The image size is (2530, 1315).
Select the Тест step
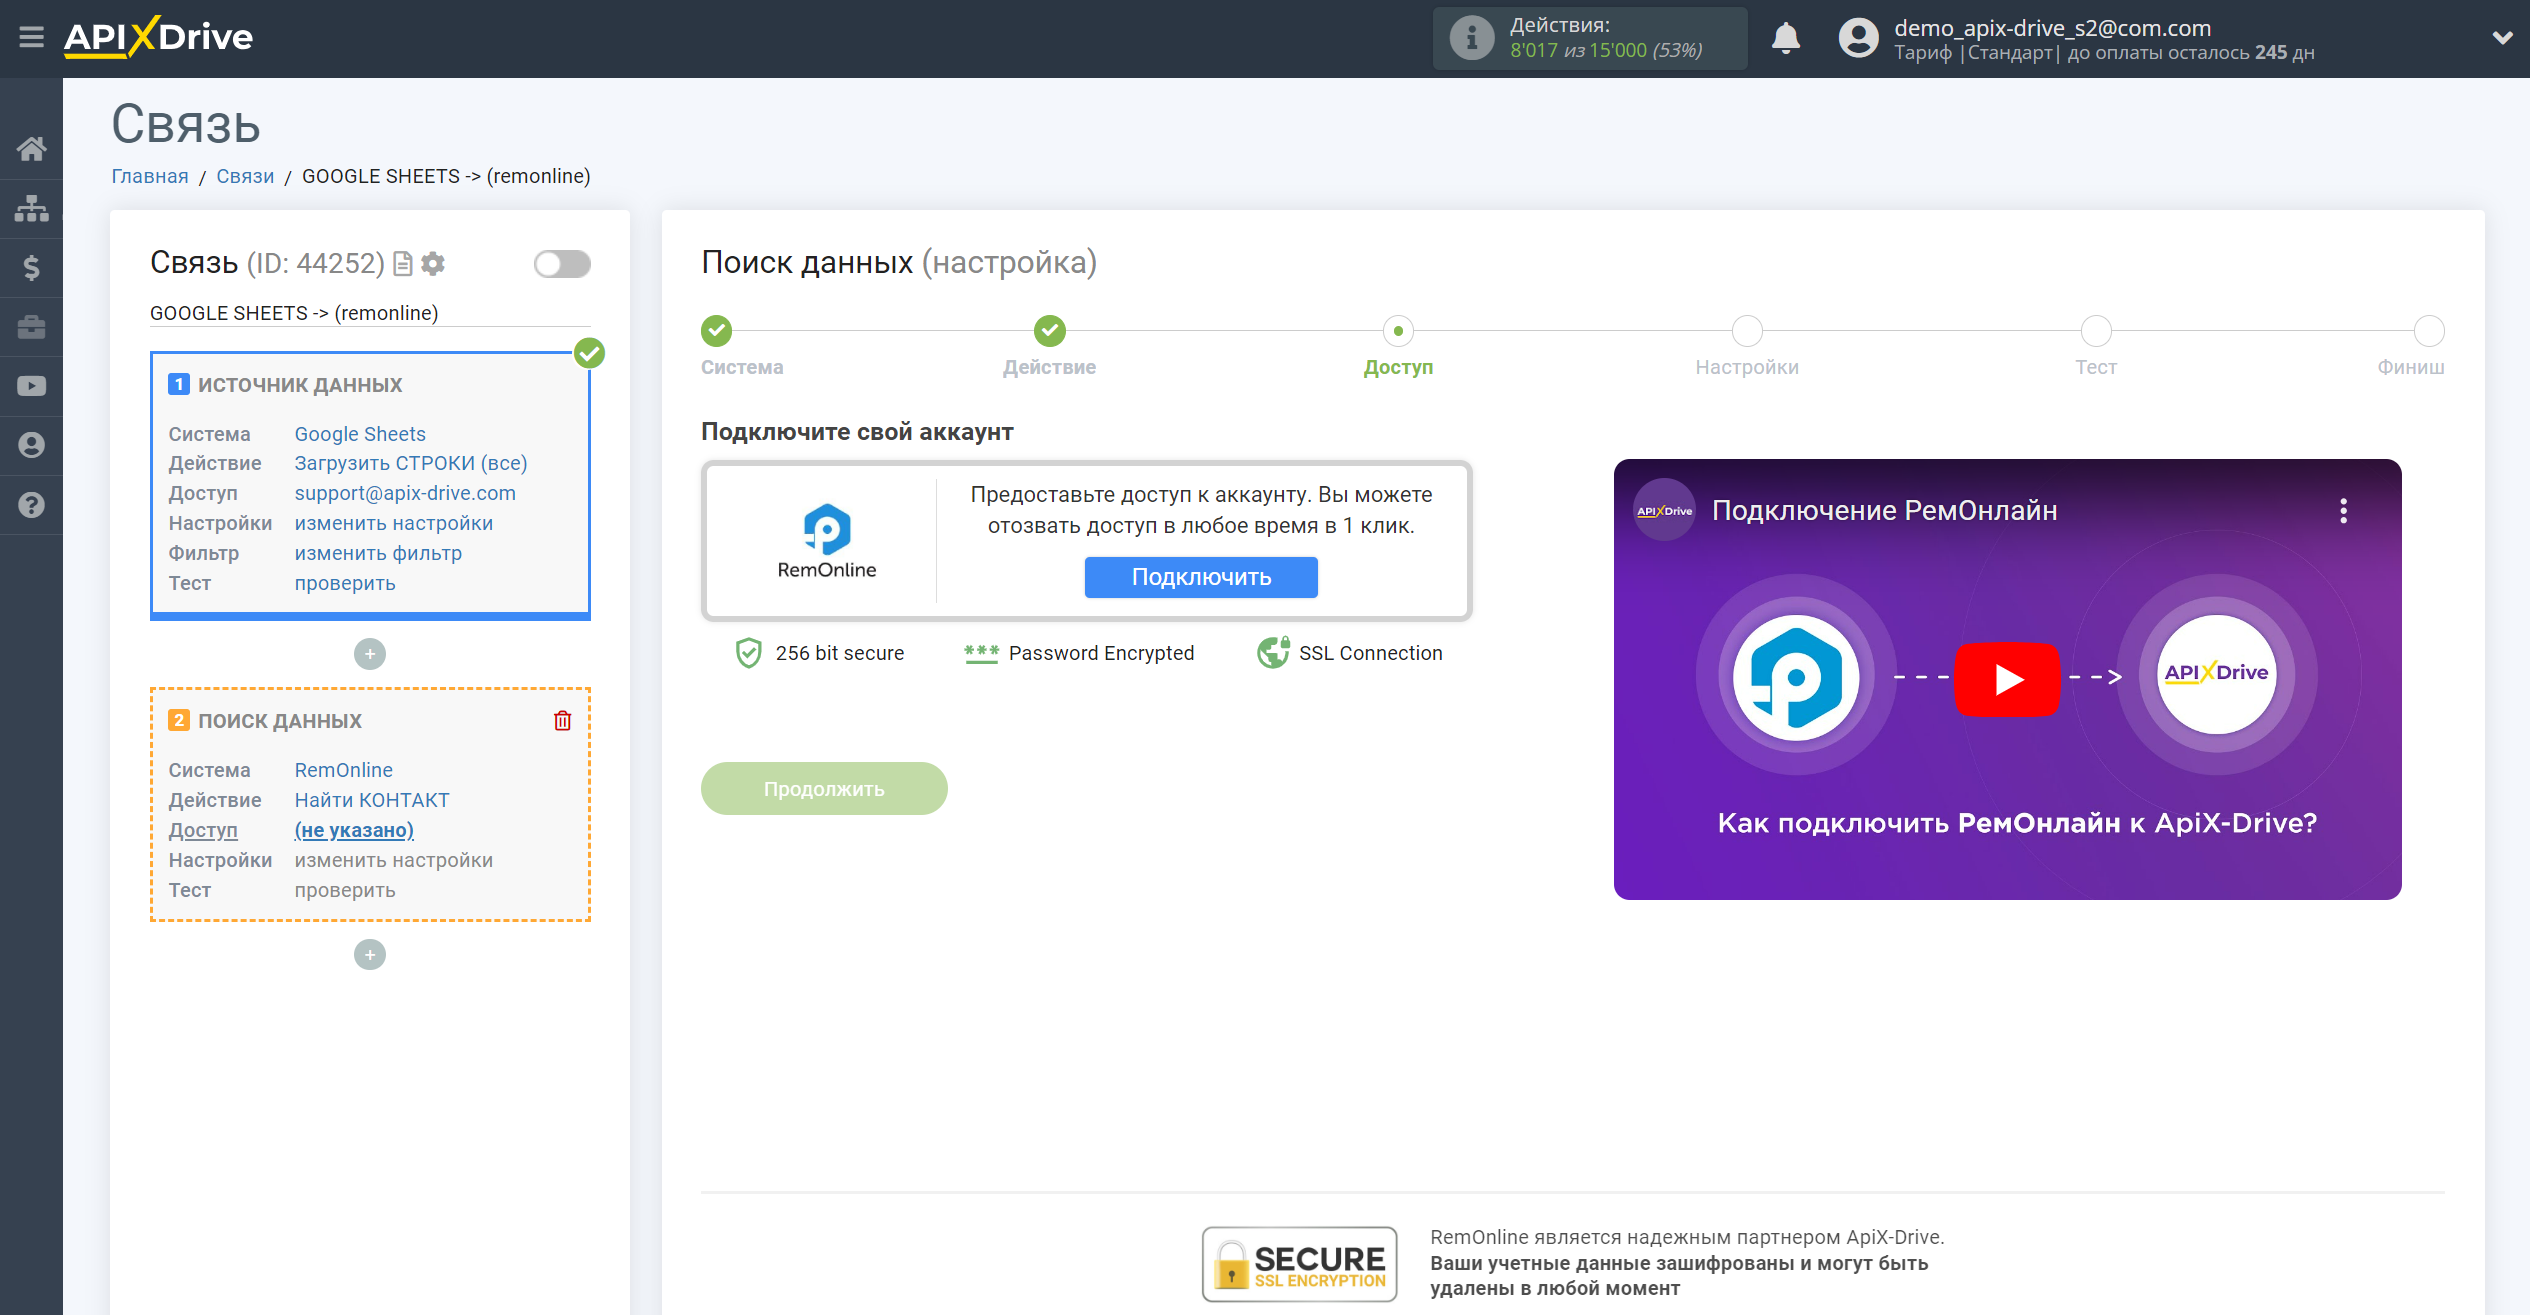coord(2096,330)
